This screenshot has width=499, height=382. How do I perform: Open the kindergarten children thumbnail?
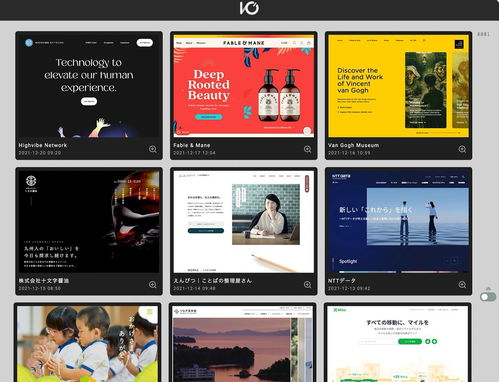(87, 344)
